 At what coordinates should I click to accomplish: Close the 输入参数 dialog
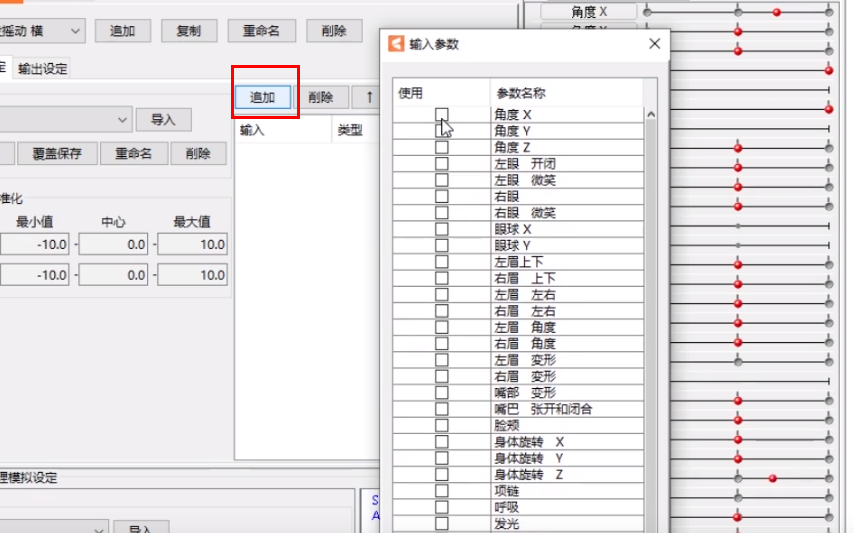[655, 44]
